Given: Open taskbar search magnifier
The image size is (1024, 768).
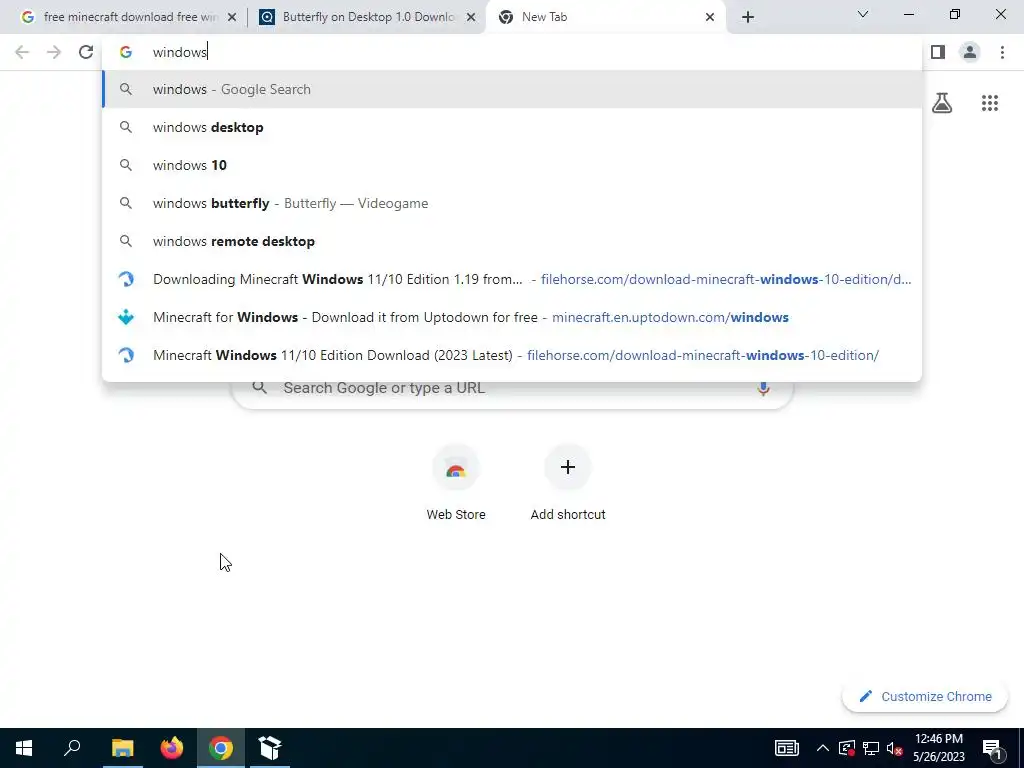Looking at the screenshot, I should 72,748.
